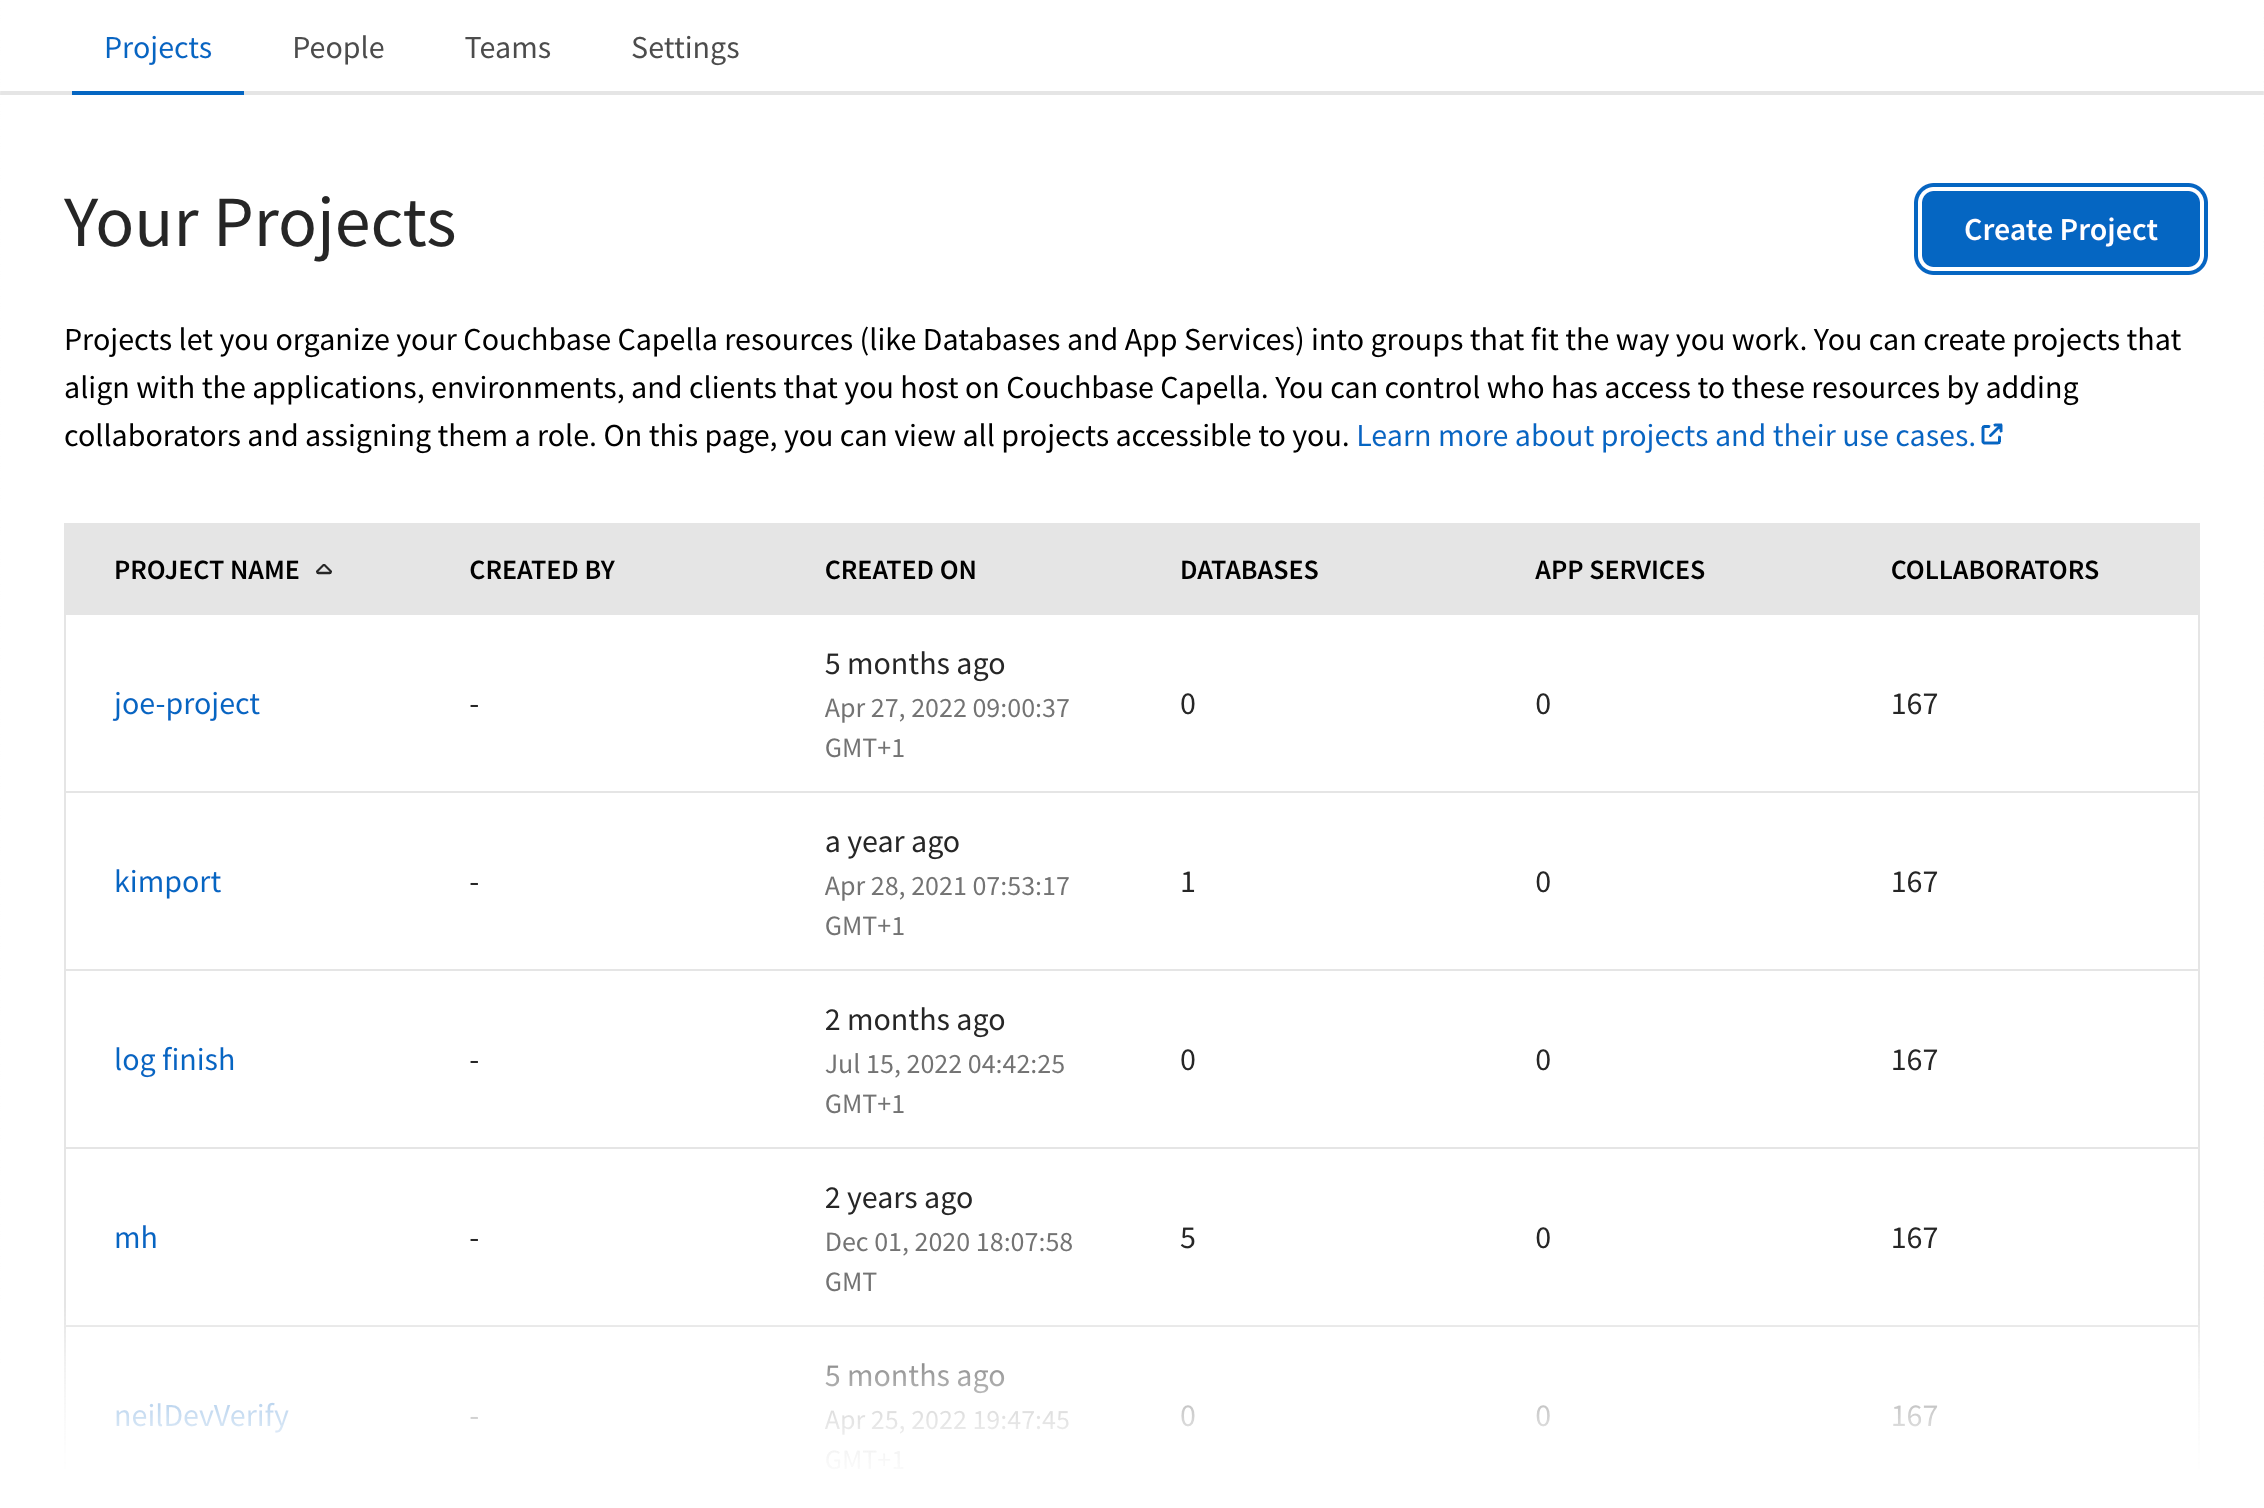Open the mh project

[135, 1237]
